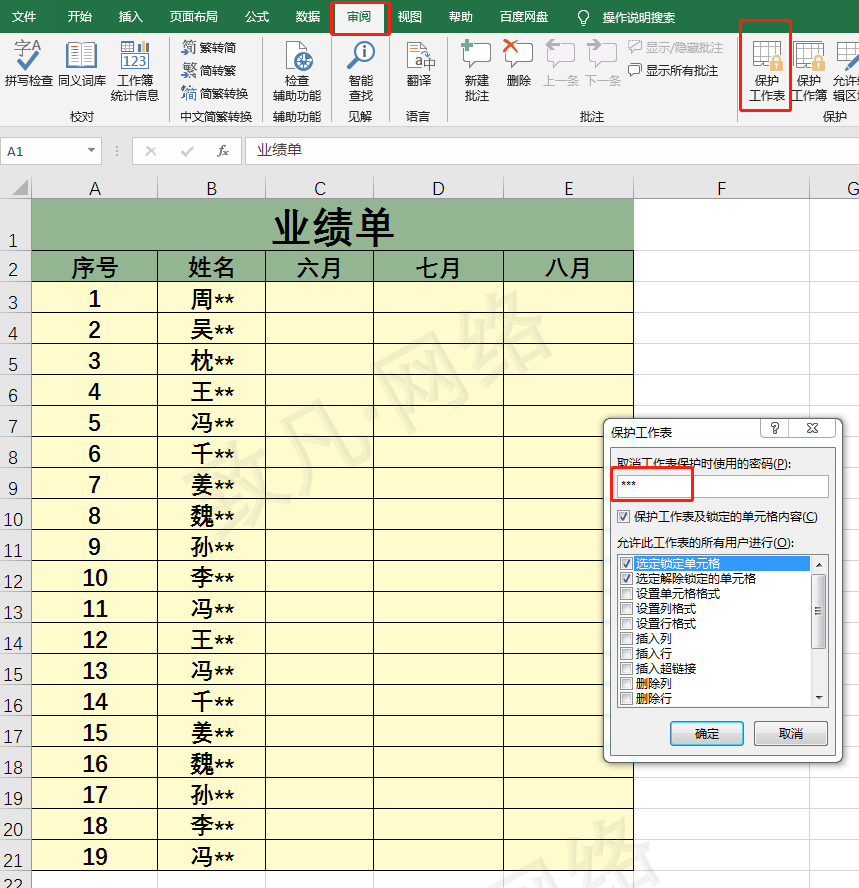
Task: Delete the comment with 删除 icon
Action: click(x=518, y=54)
